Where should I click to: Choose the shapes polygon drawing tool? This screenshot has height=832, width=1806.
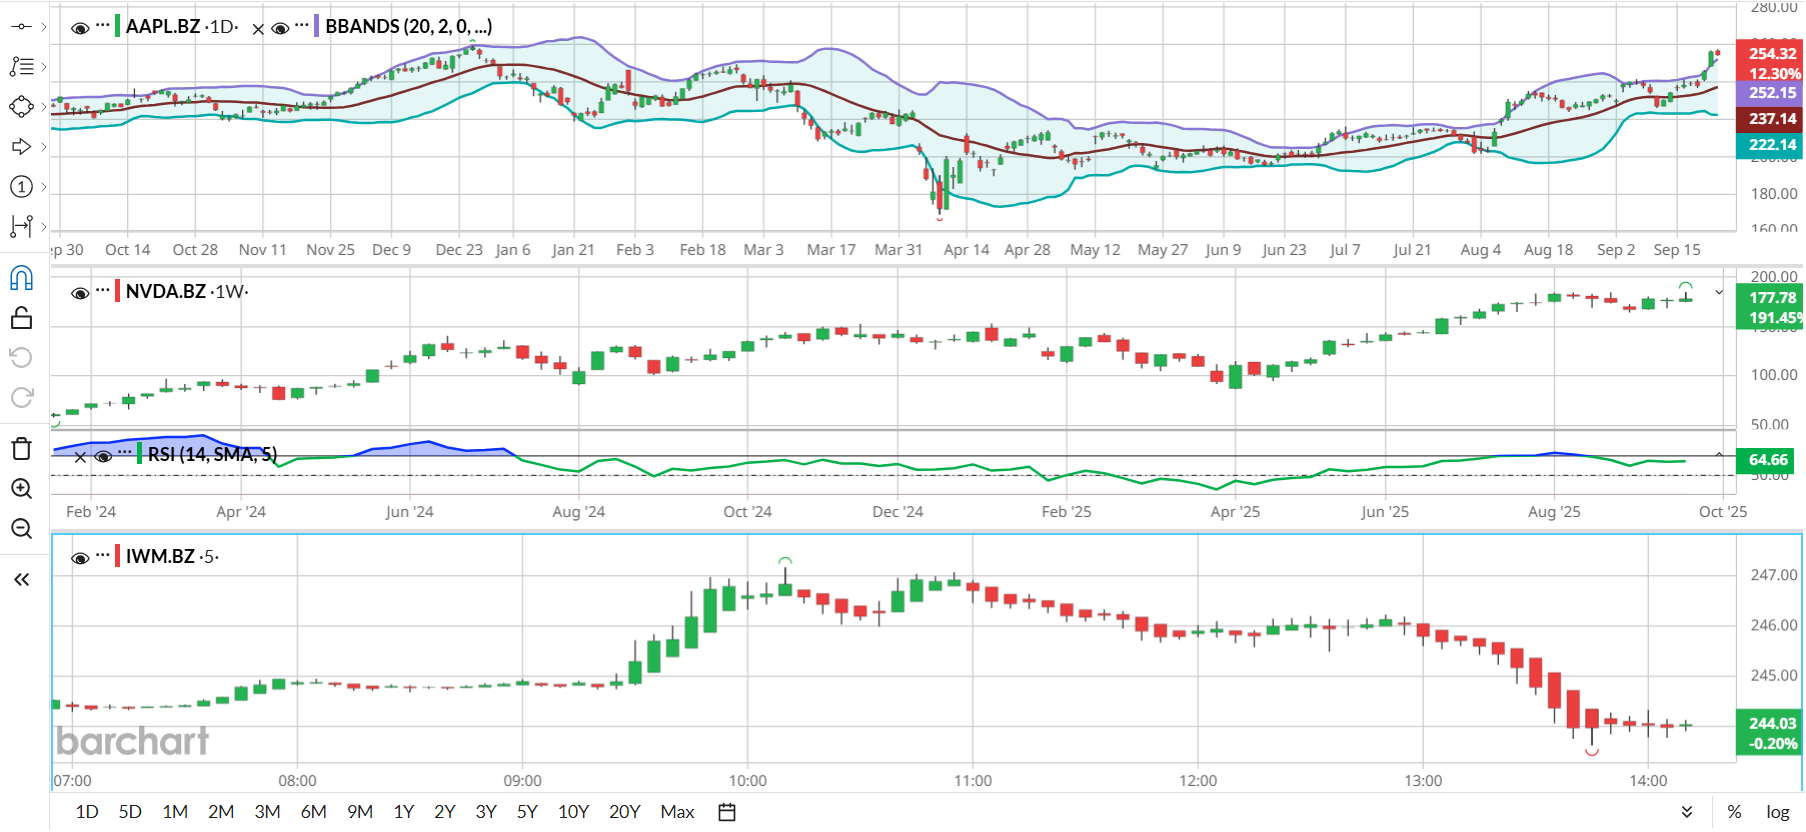coord(21,107)
